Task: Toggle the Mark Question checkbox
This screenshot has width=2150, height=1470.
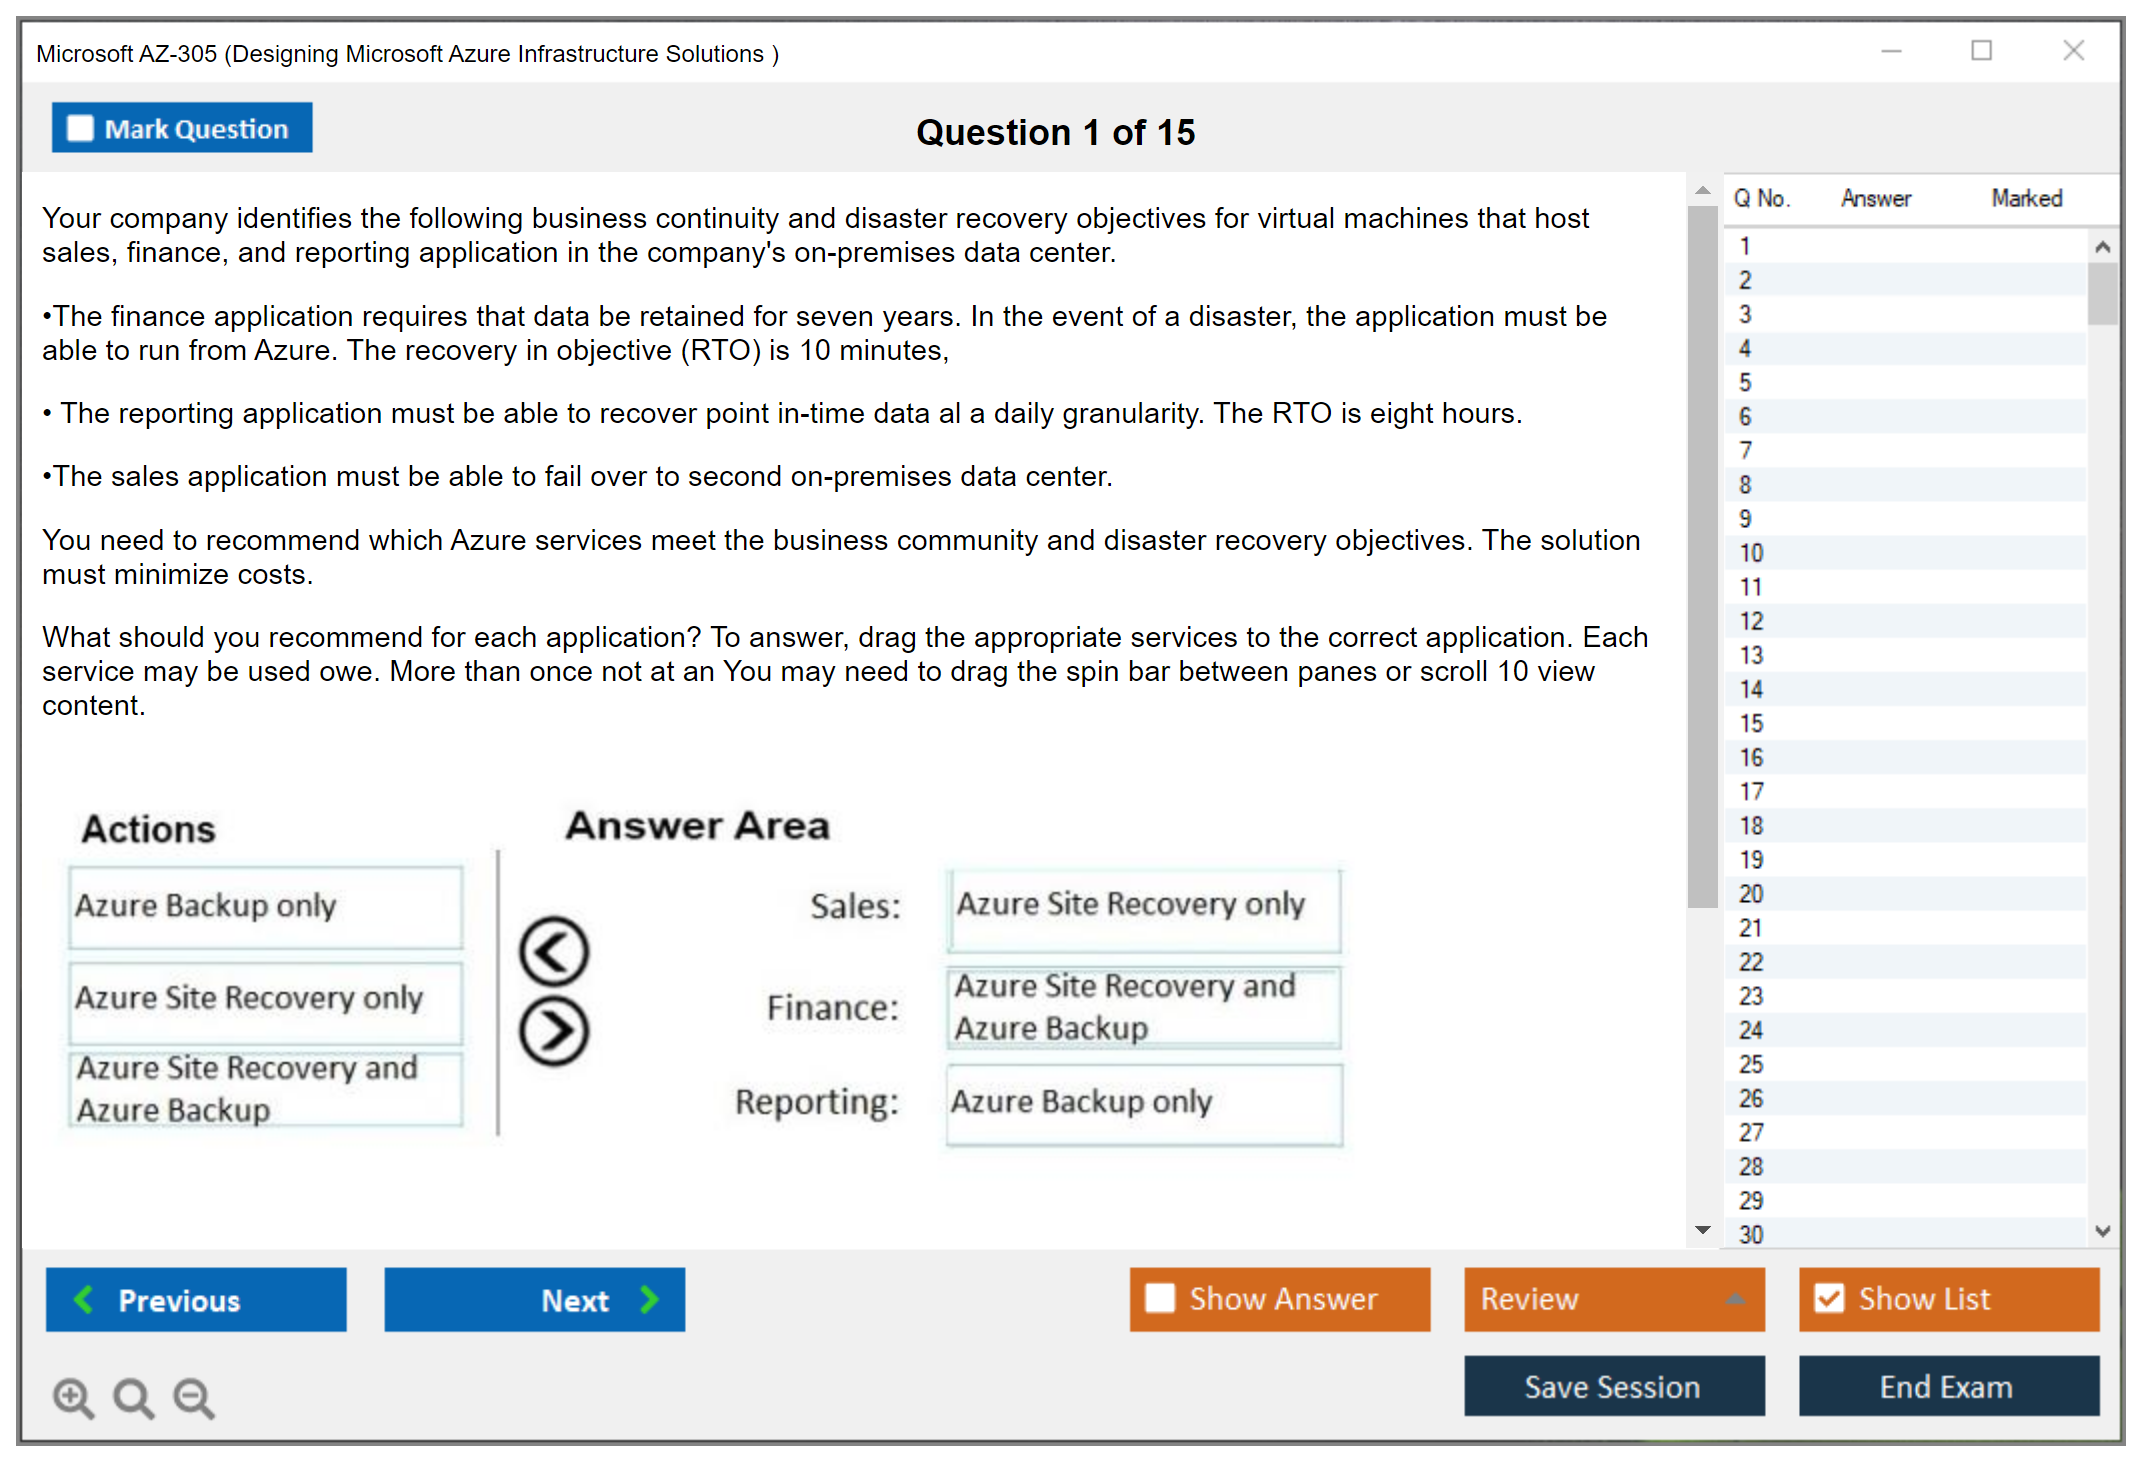Action: coord(80,128)
